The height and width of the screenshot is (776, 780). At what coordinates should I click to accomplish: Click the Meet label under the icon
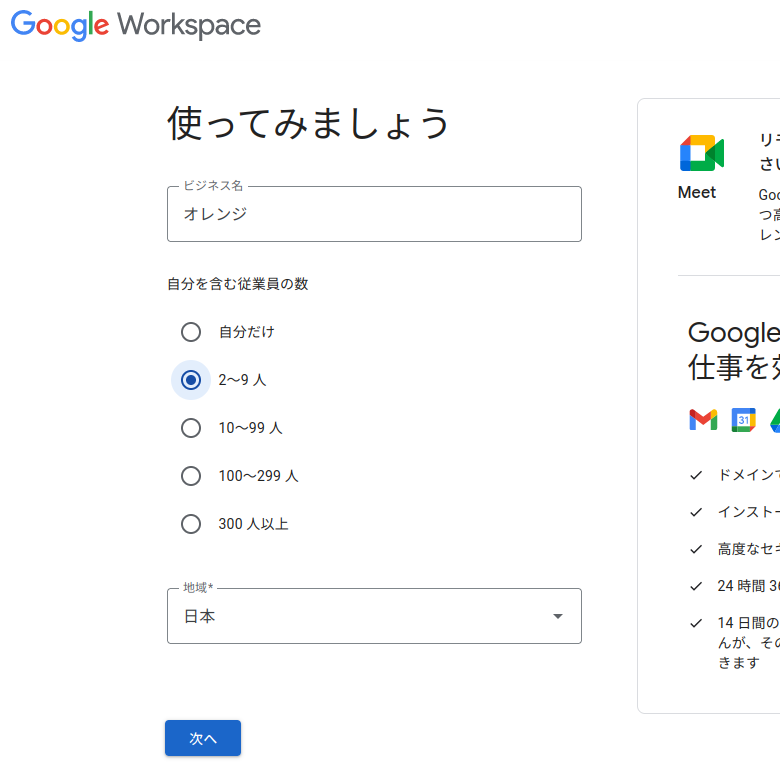(x=697, y=193)
